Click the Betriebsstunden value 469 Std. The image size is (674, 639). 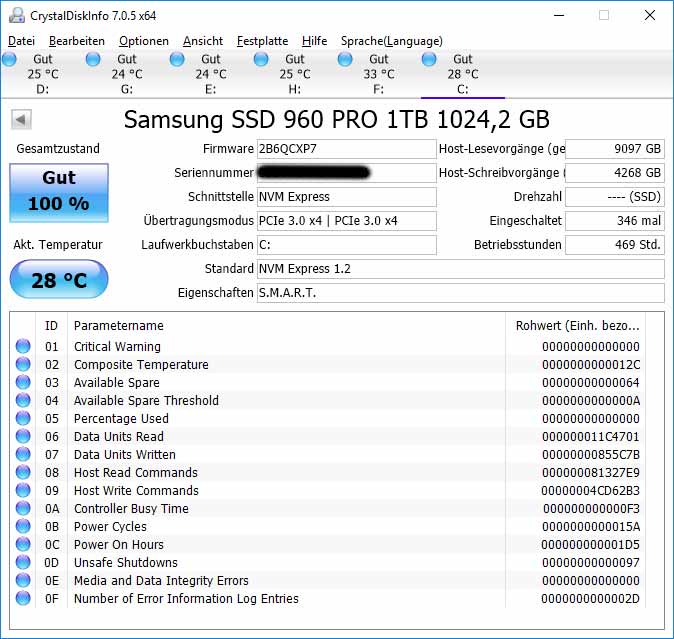pos(615,245)
